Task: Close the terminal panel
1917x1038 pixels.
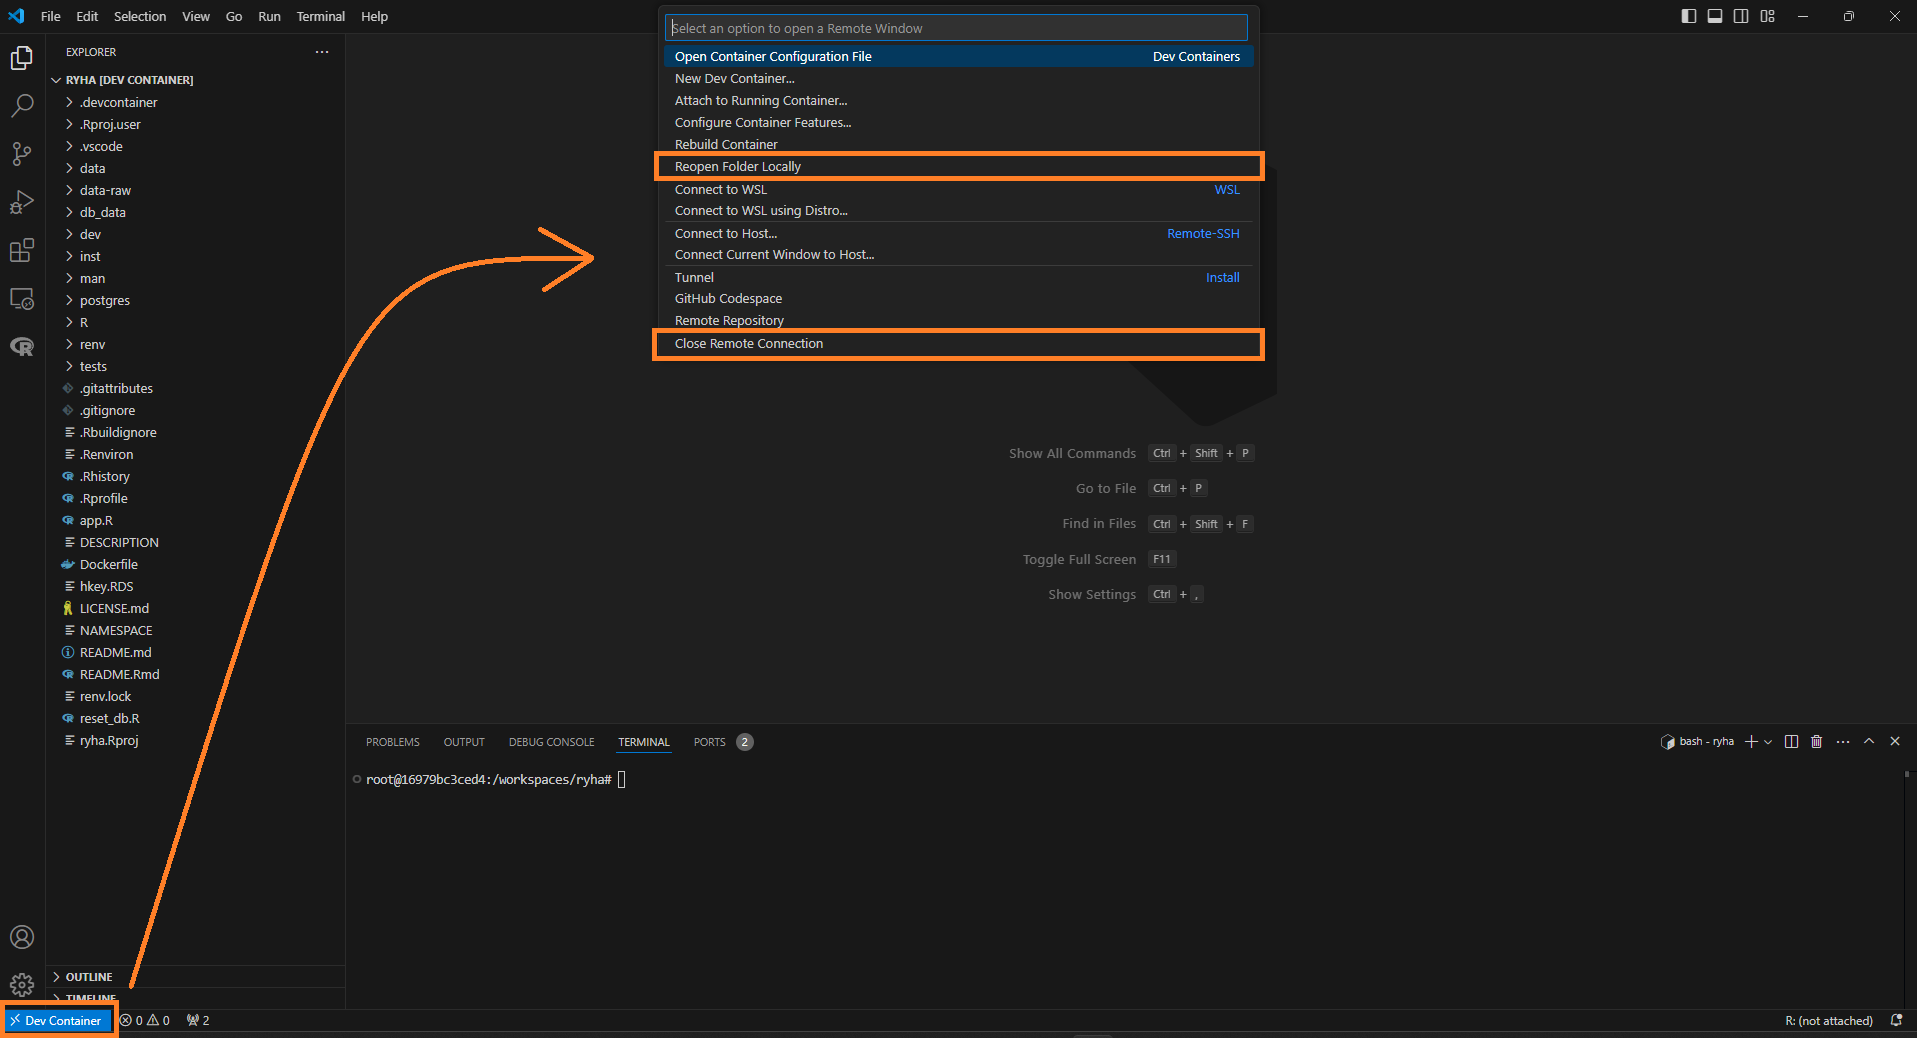Action: 1895,741
